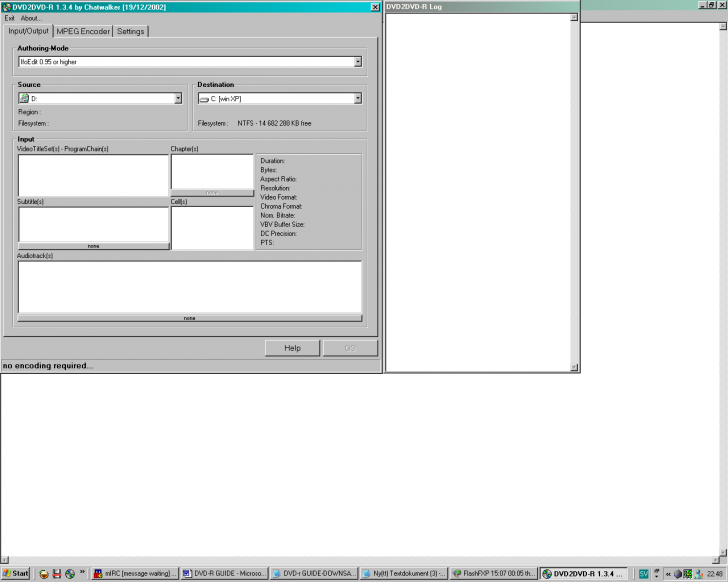Click the DVD2DVD-R Log scroll up arrow

coord(574,17)
